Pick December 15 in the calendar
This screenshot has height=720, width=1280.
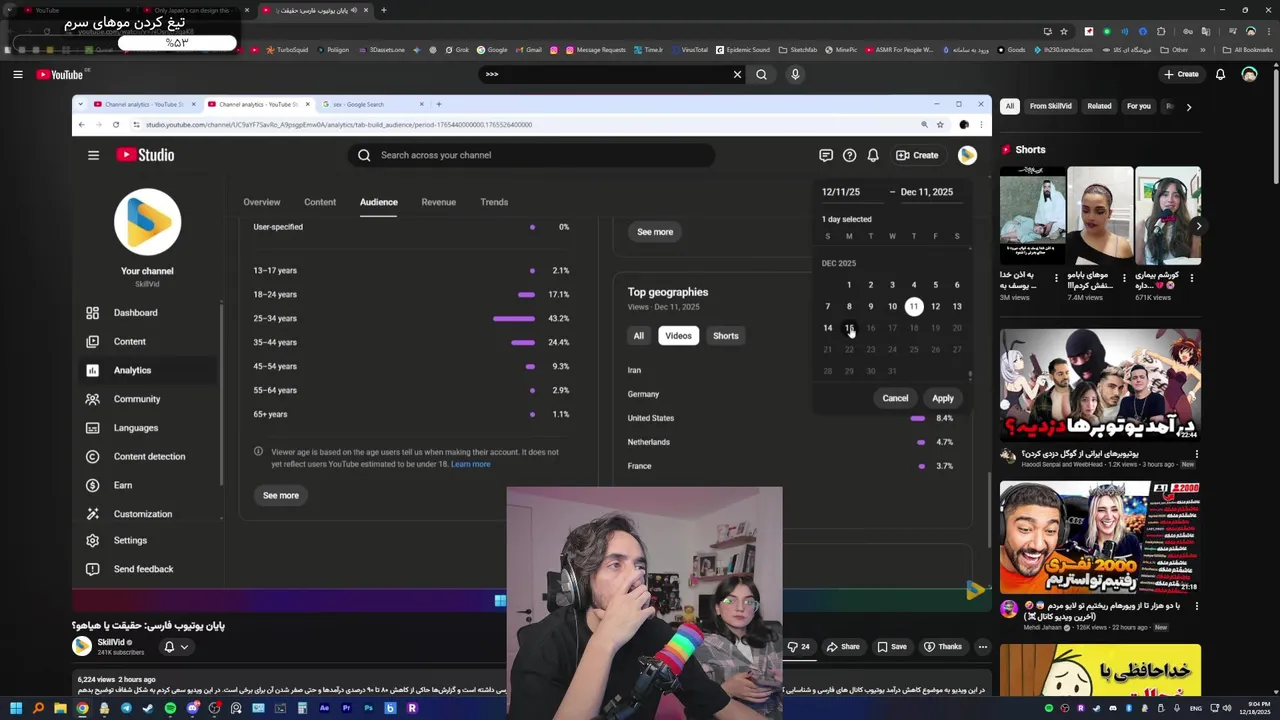click(x=849, y=328)
